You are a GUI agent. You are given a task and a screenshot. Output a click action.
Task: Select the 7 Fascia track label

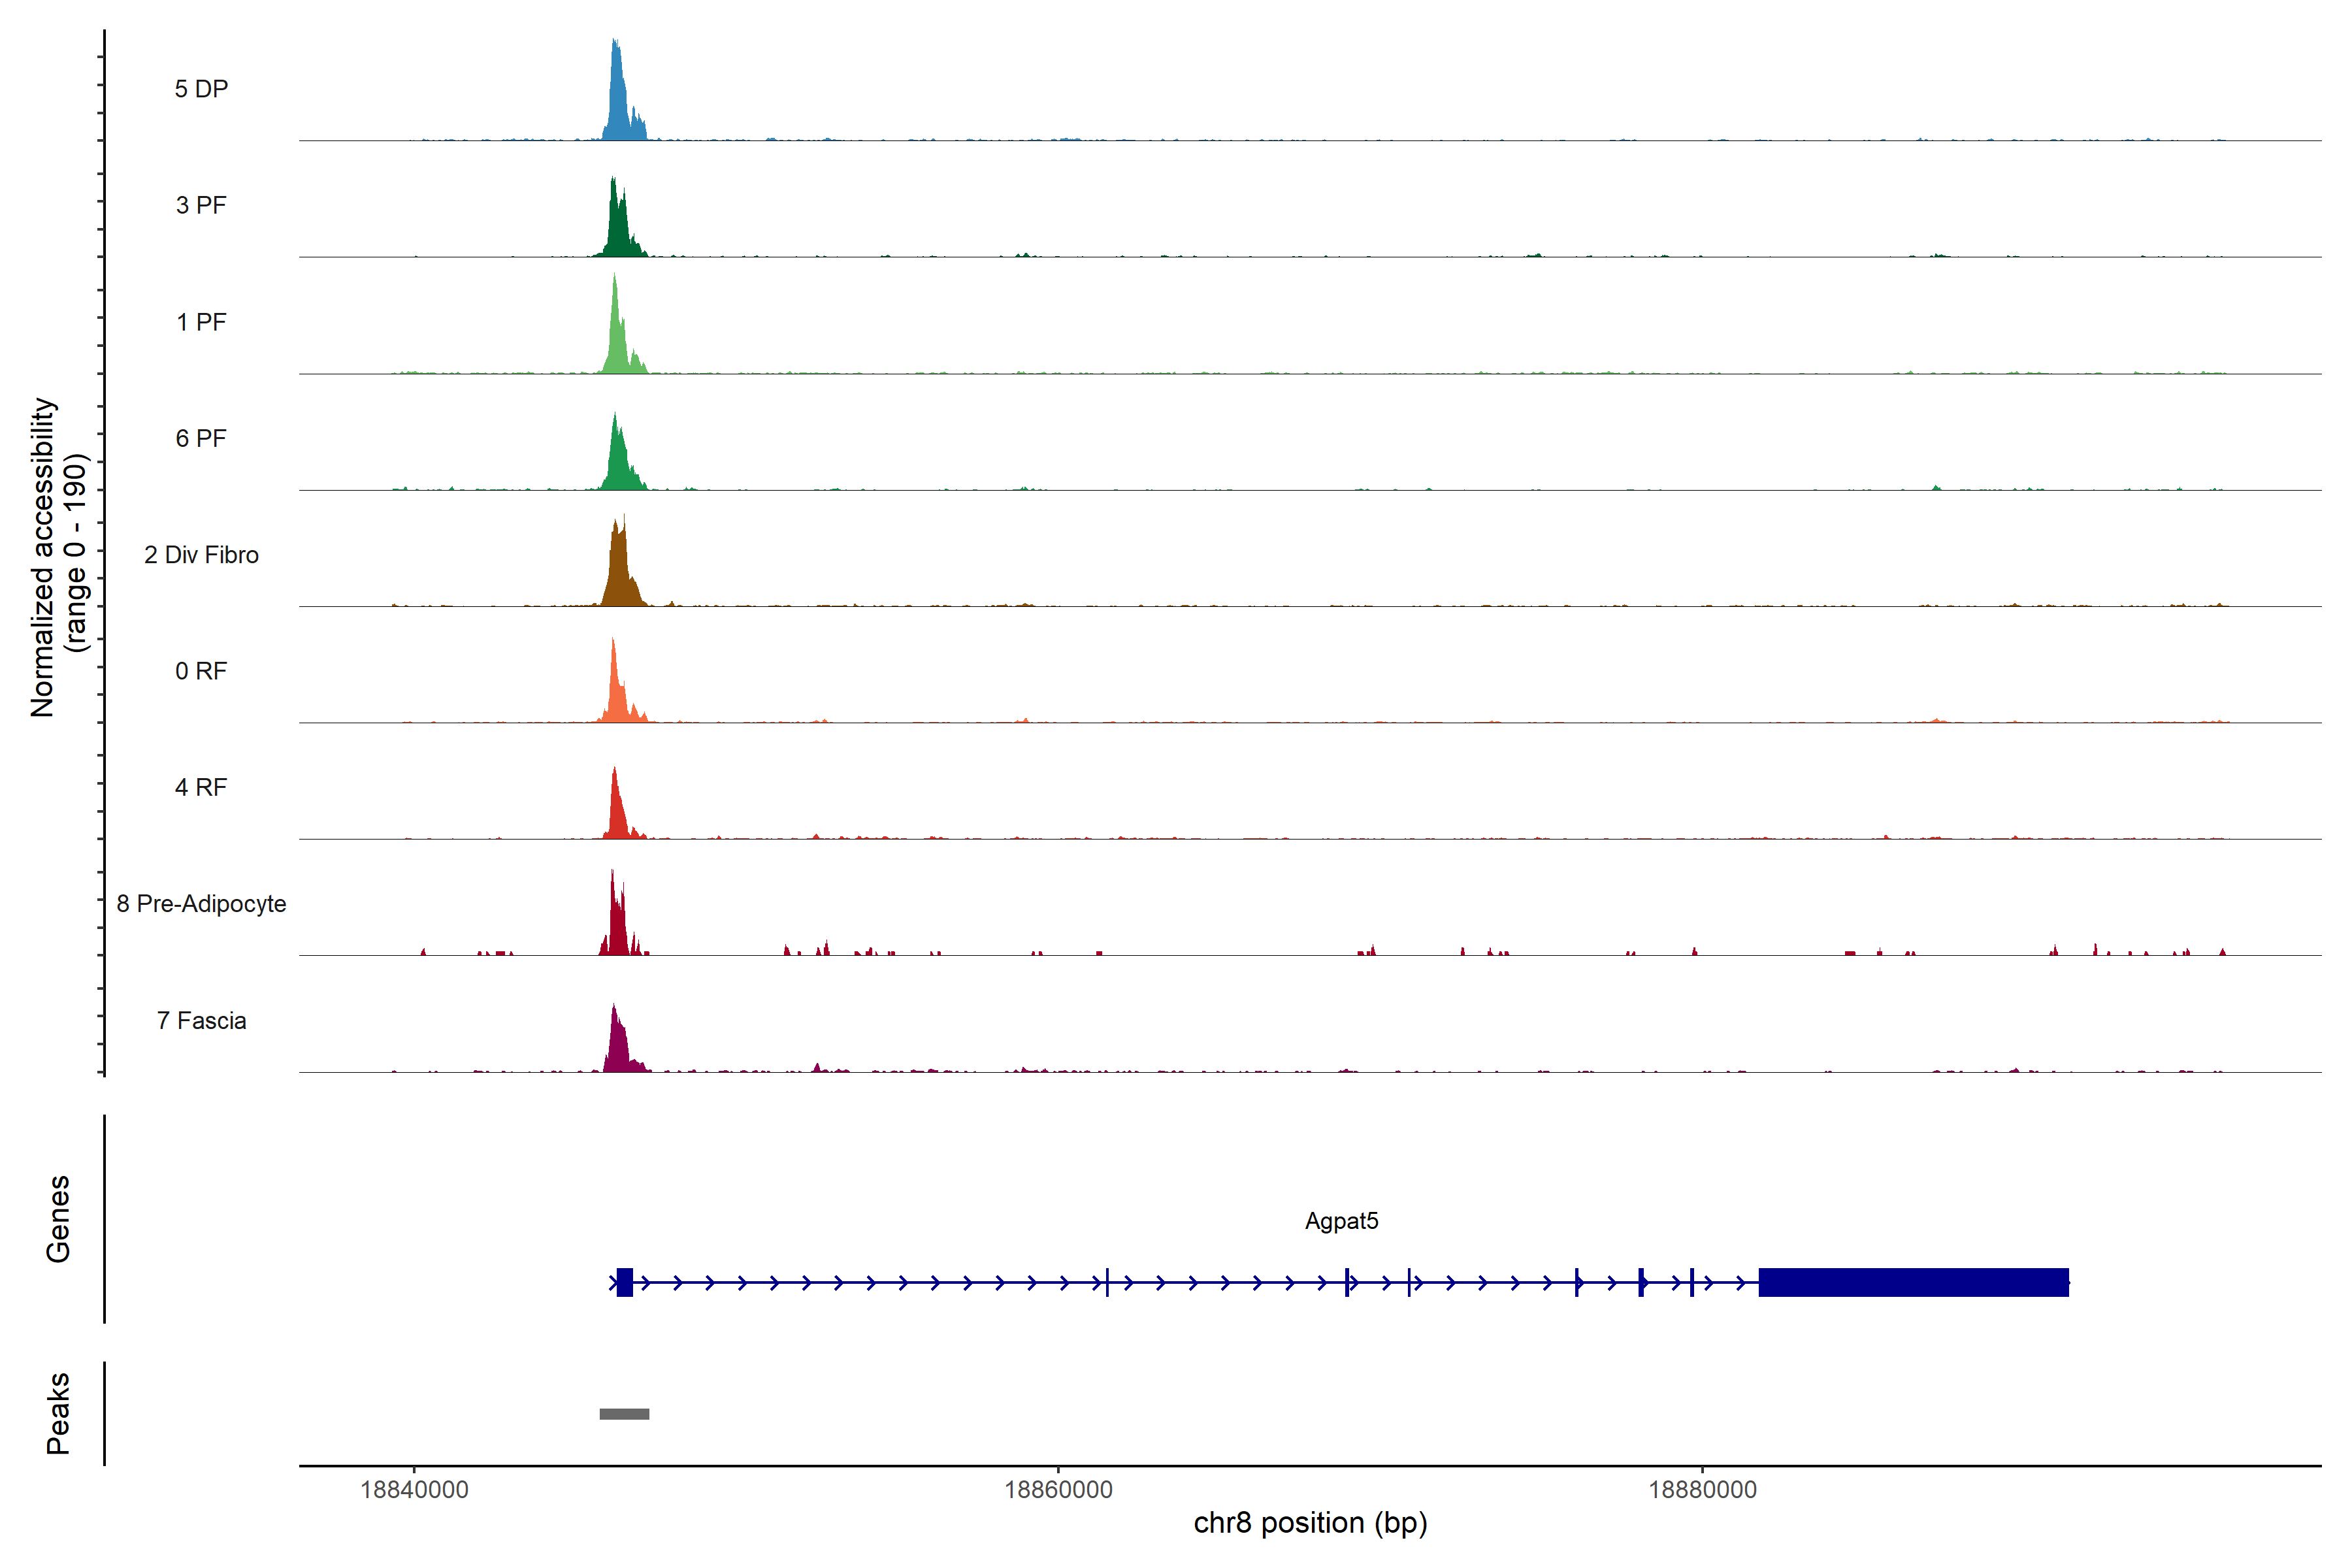[201, 1021]
